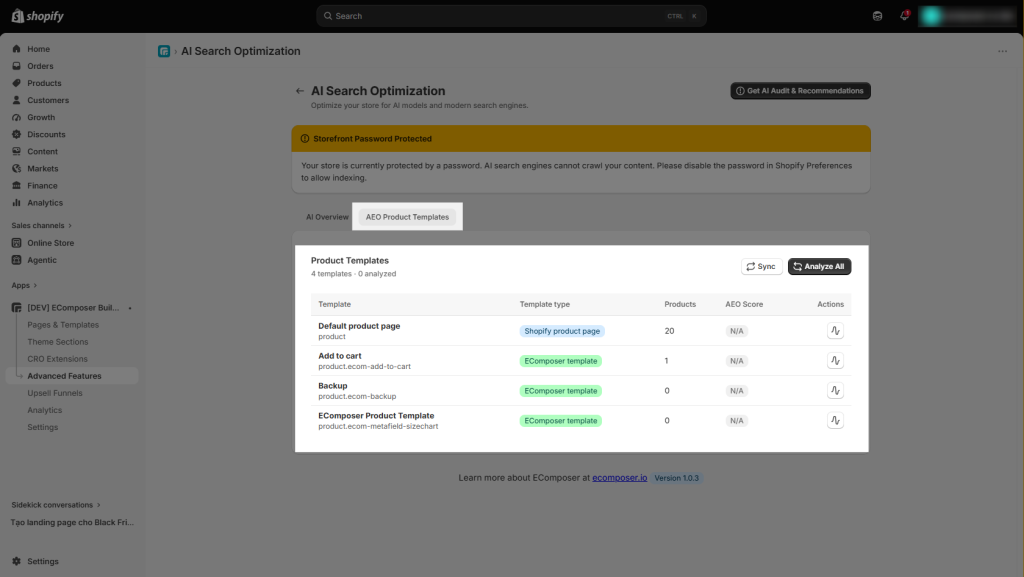Viewport: 1024px width, 577px height.
Task: Click the Discounts sidebar icon
Action: tap(16, 134)
